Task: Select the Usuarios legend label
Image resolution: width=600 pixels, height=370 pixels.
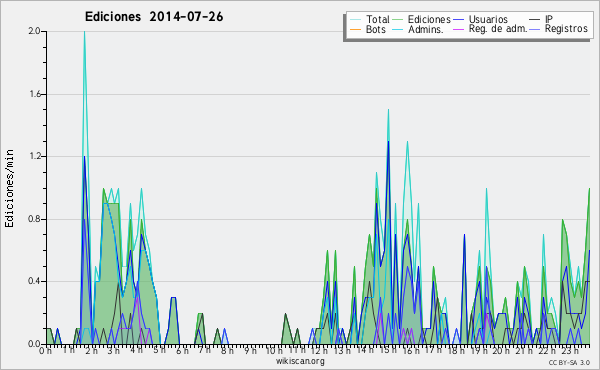Action: (488, 19)
